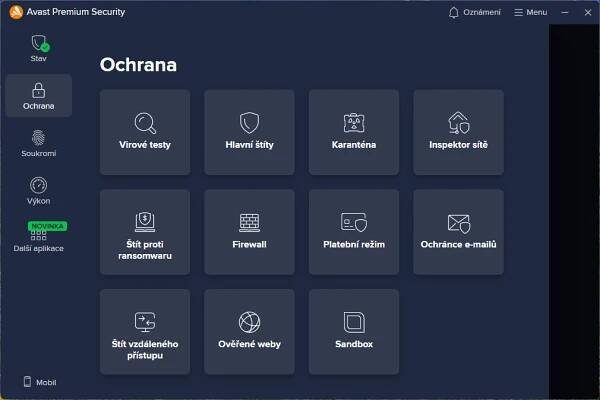
Task: Click the Avast logo icon
Action: pyautogui.click(x=16, y=12)
